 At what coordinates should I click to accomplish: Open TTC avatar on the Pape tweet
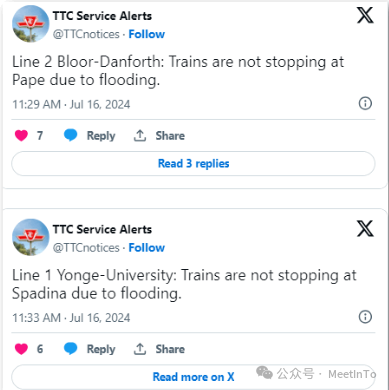click(x=31, y=24)
